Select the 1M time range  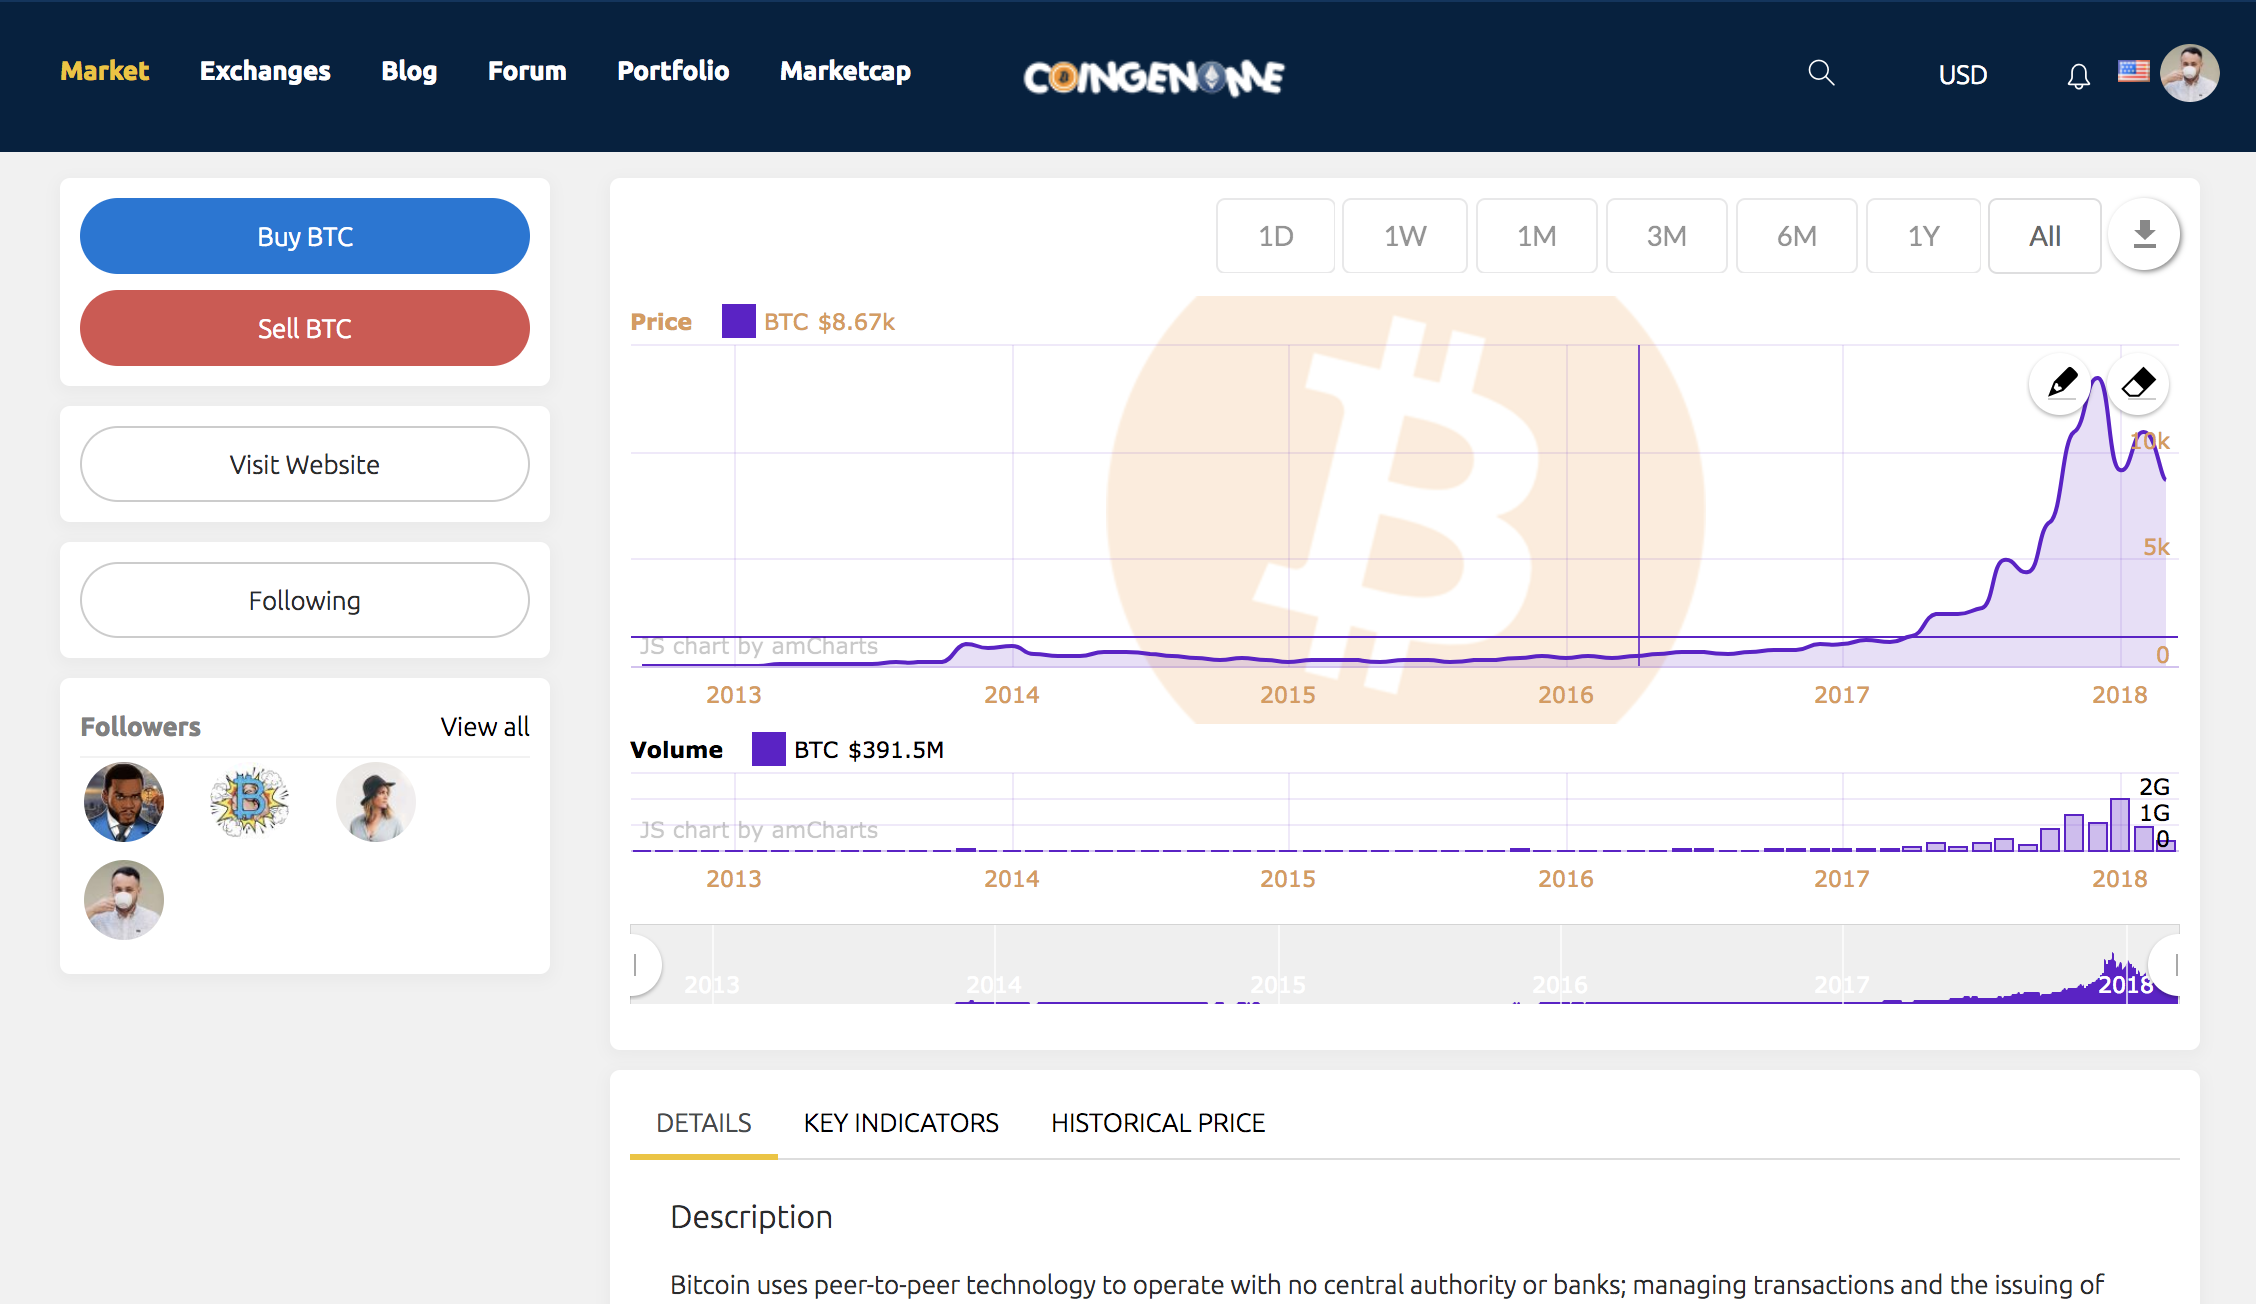point(1536,236)
